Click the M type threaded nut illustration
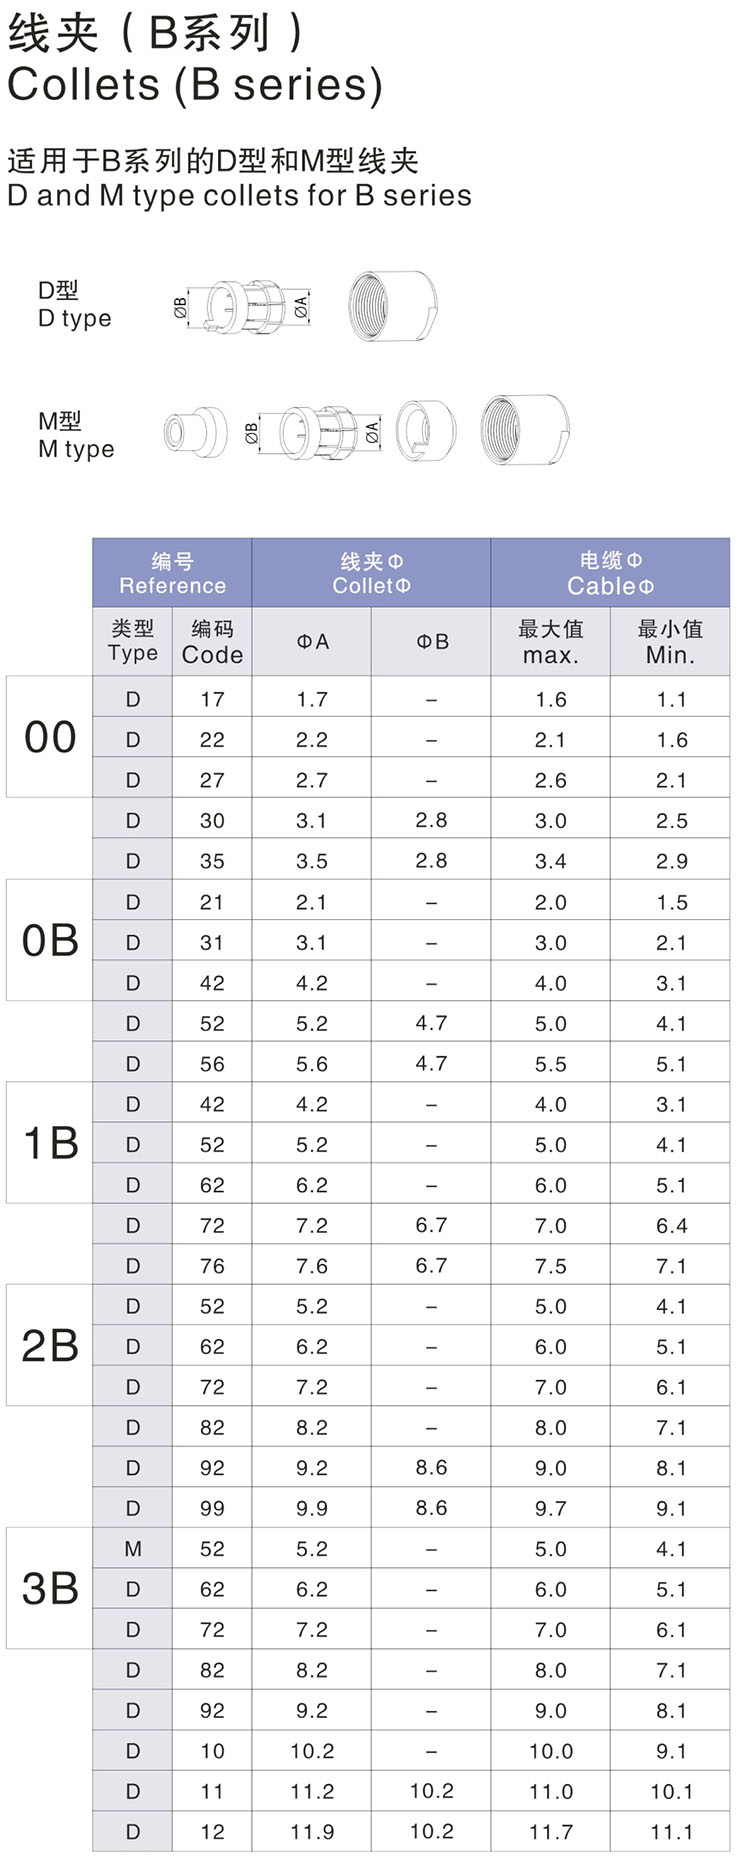 [525, 431]
